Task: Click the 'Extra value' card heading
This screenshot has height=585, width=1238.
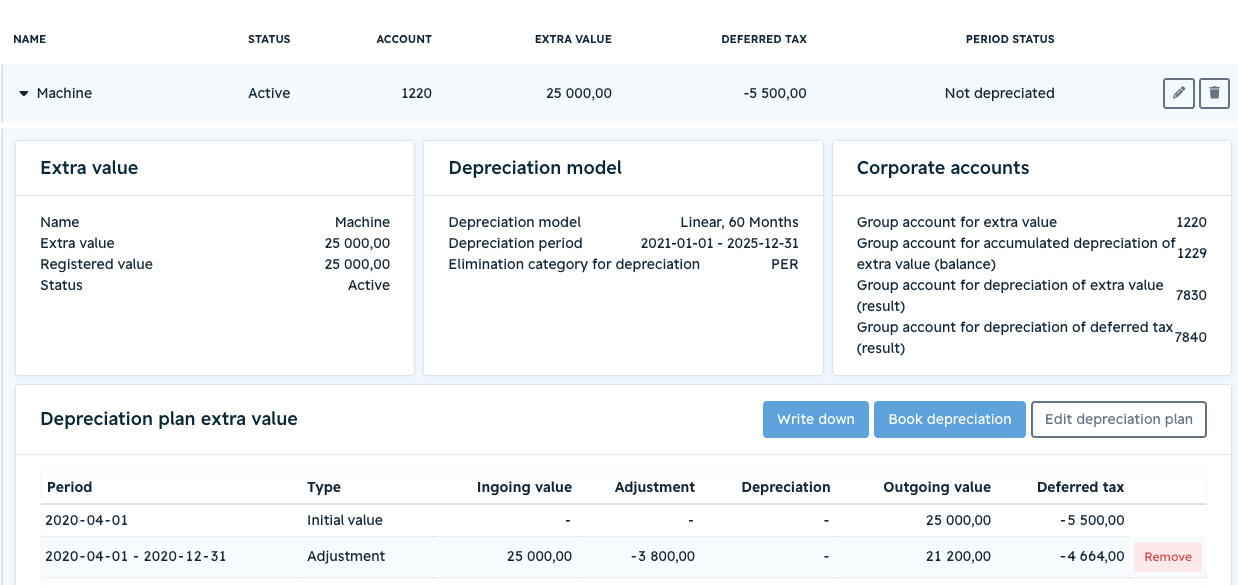Action: click(x=89, y=168)
